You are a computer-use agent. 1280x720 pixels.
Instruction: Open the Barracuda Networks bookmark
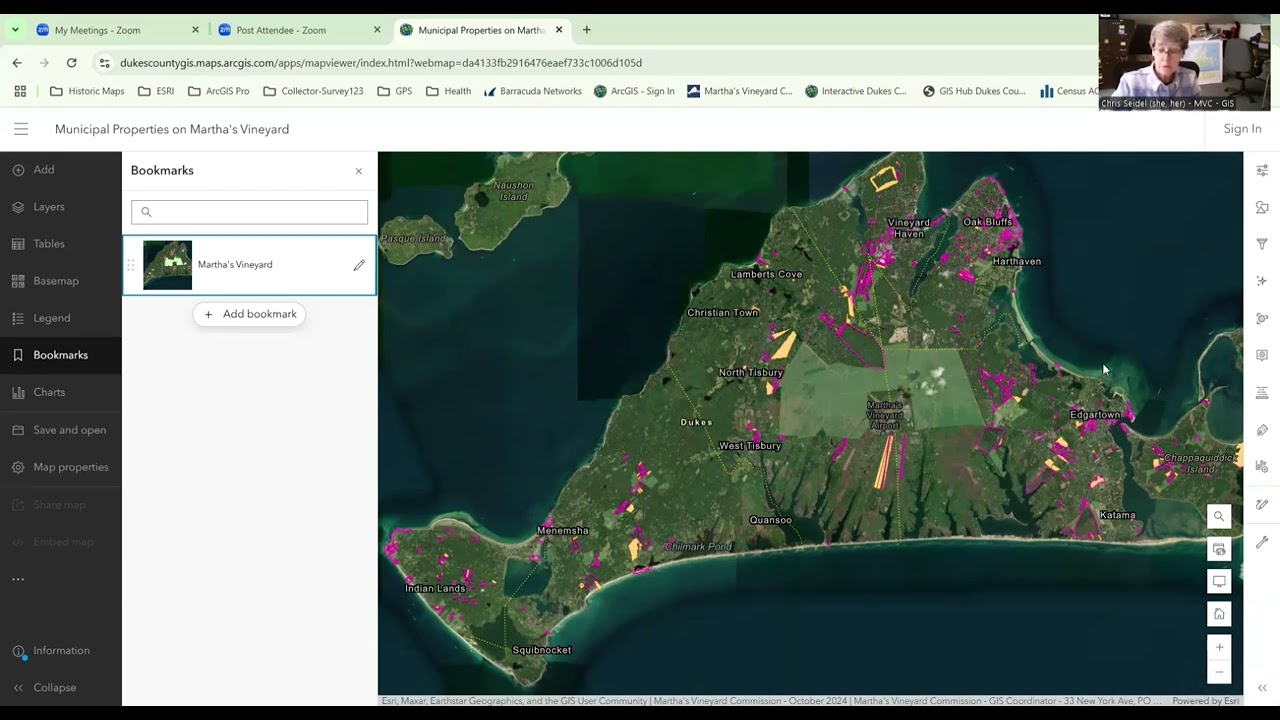pos(532,91)
